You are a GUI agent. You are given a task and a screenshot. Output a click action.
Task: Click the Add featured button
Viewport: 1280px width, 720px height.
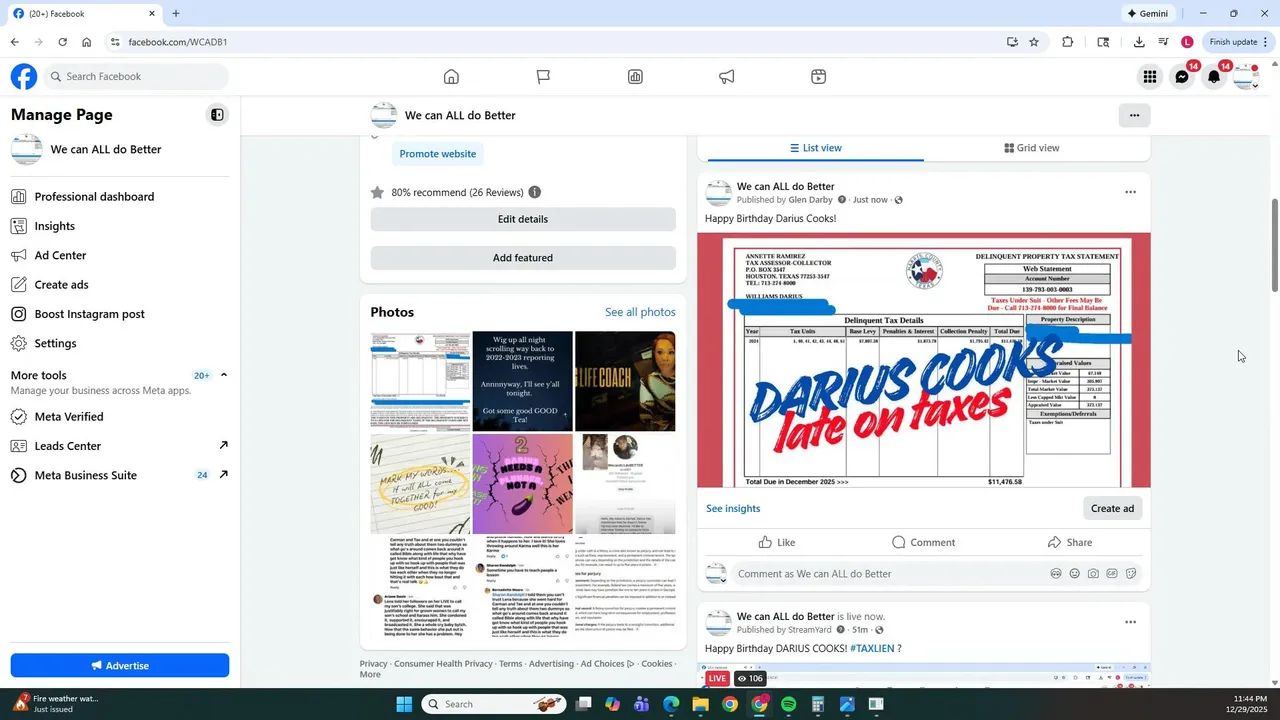(523, 258)
